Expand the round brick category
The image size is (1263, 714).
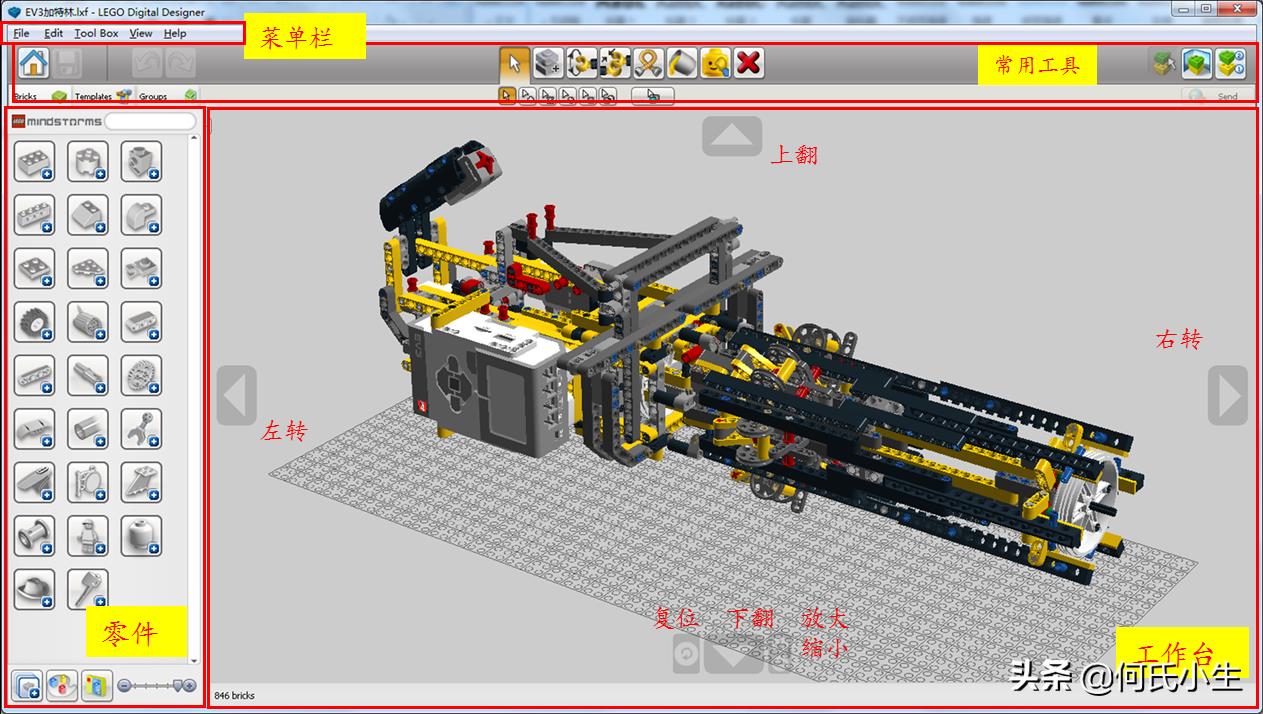(88, 161)
